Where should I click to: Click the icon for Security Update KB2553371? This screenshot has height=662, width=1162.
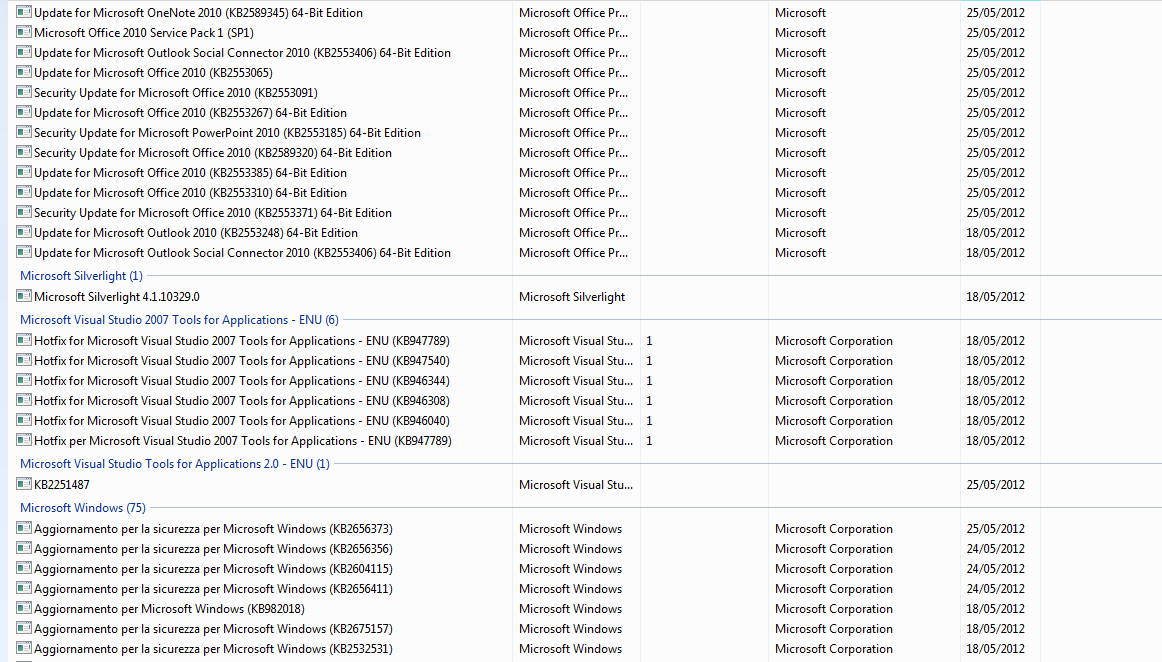[24, 212]
